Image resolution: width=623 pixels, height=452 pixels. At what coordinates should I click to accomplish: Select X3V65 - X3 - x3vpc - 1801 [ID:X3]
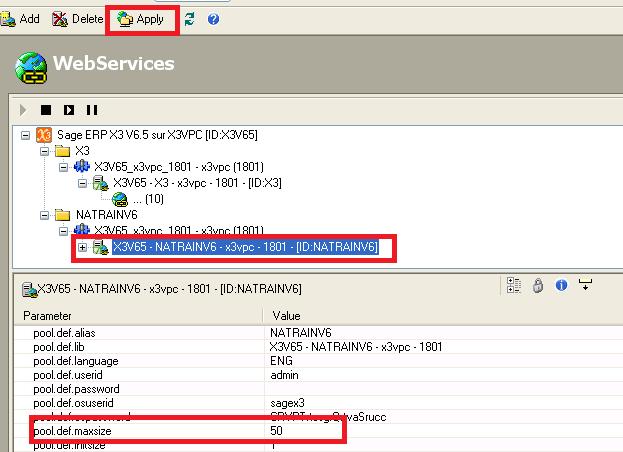point(197,183)
